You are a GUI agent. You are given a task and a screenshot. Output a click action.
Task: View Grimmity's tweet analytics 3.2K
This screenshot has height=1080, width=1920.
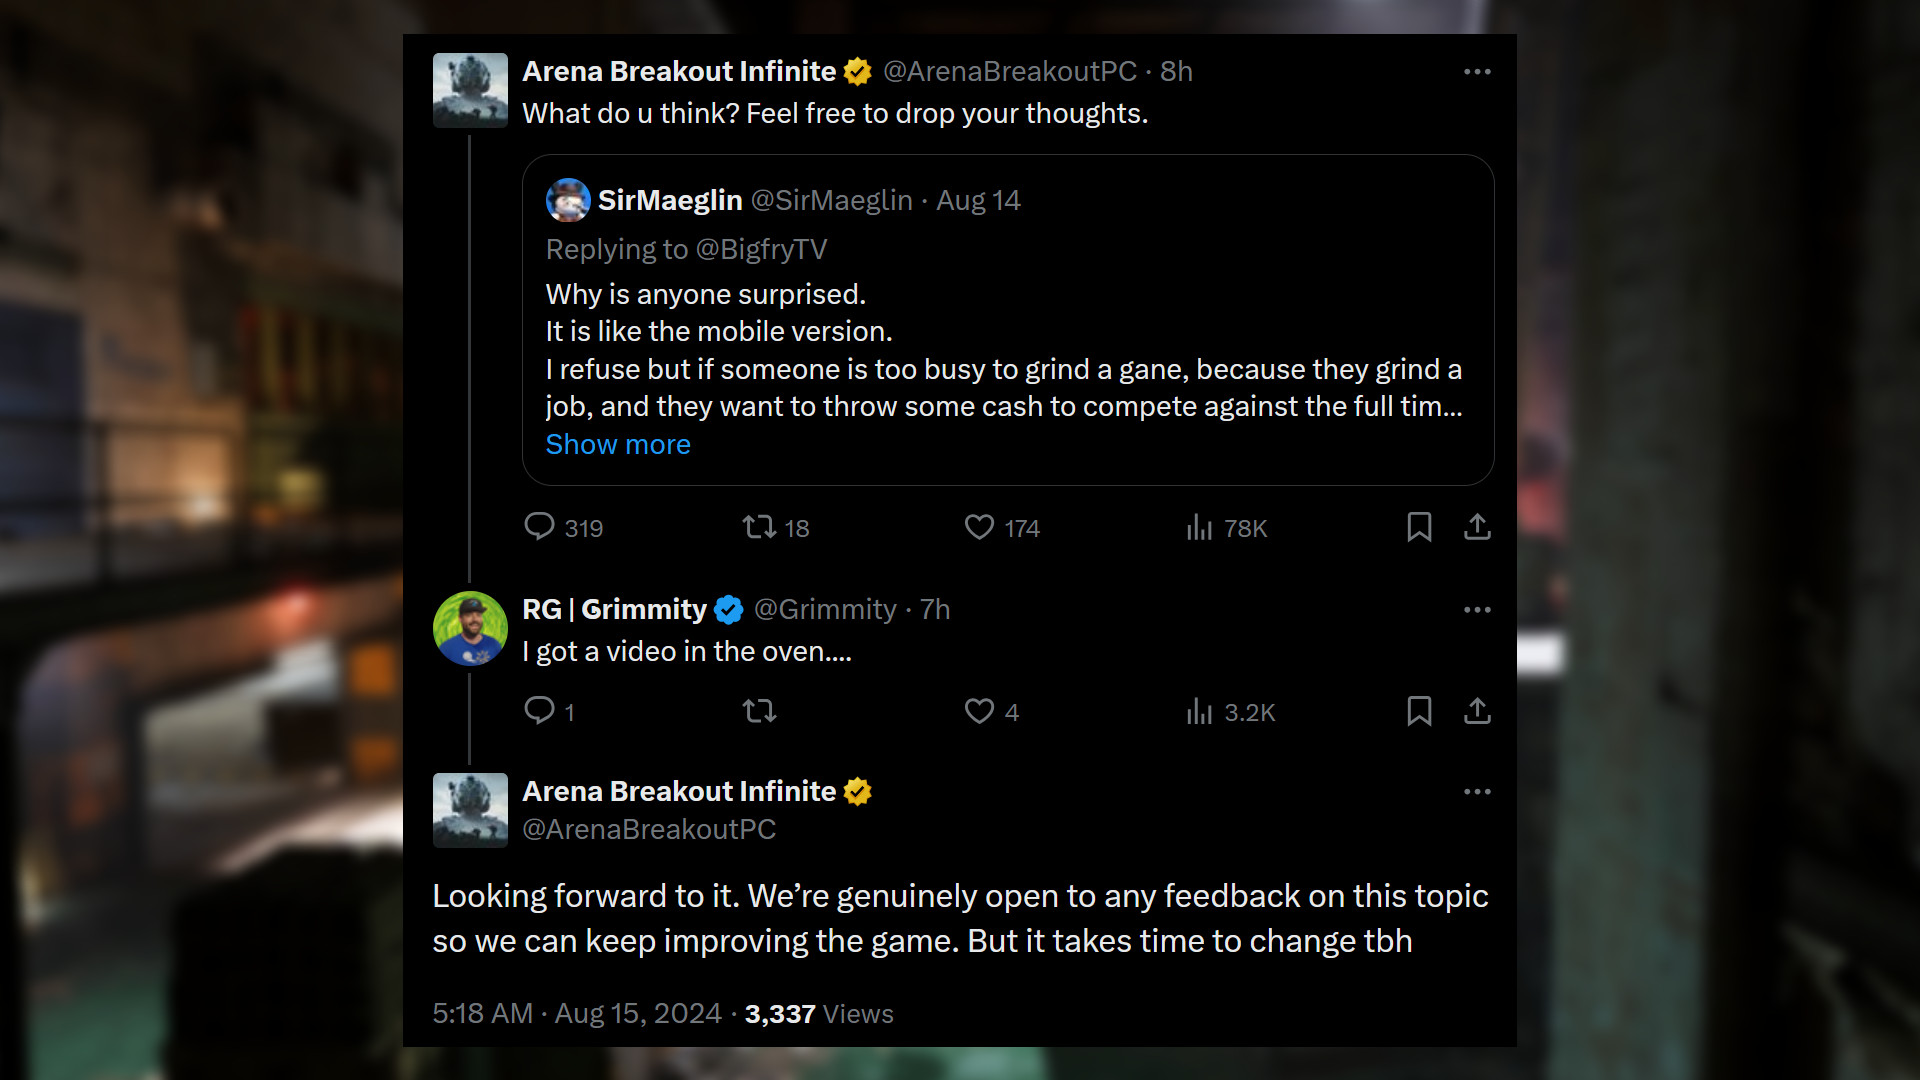coord(1199,711)
